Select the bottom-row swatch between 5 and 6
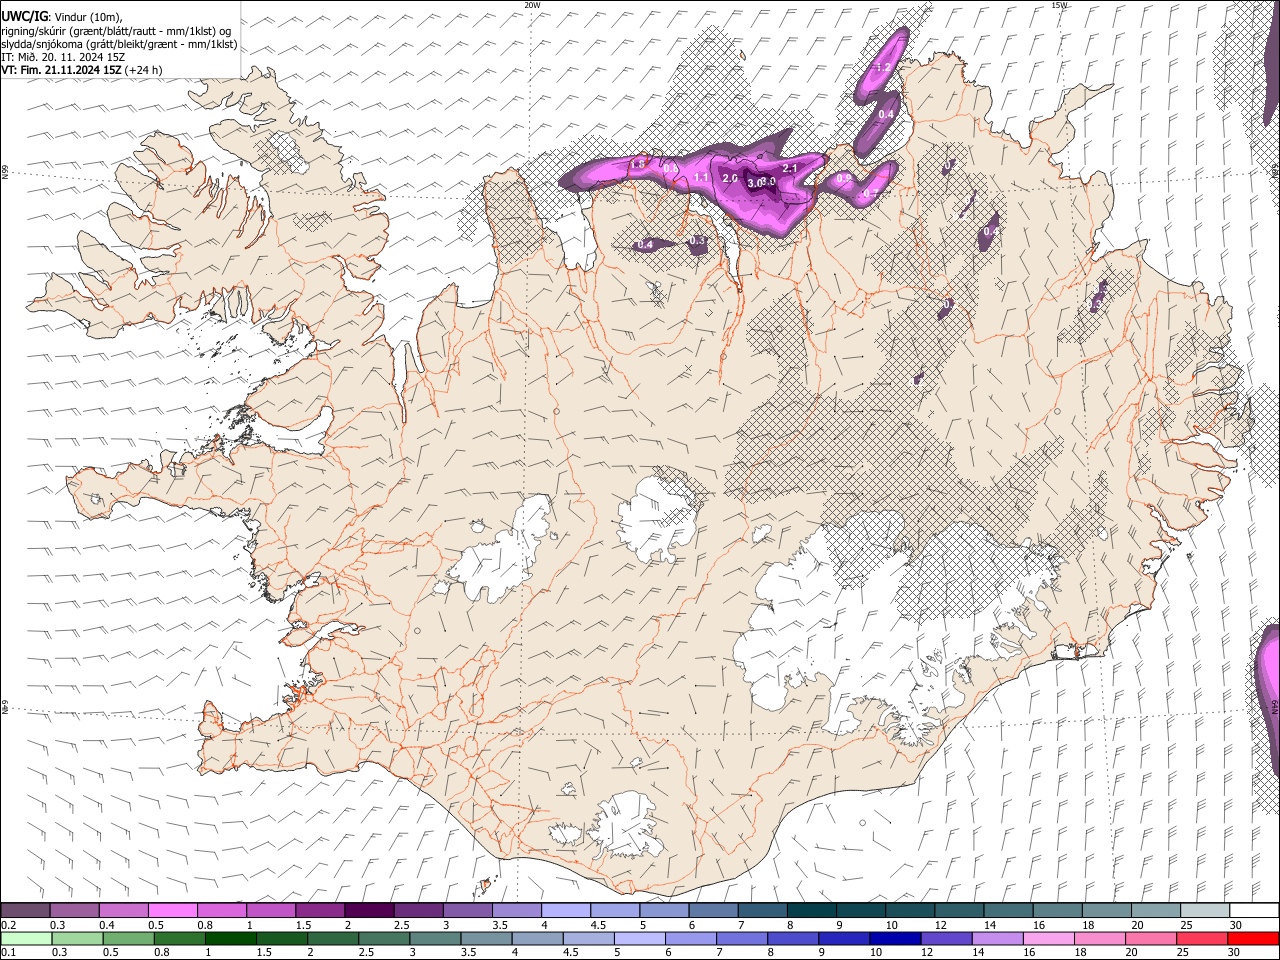The image size is (1280, 960). [x=640, y=938]
